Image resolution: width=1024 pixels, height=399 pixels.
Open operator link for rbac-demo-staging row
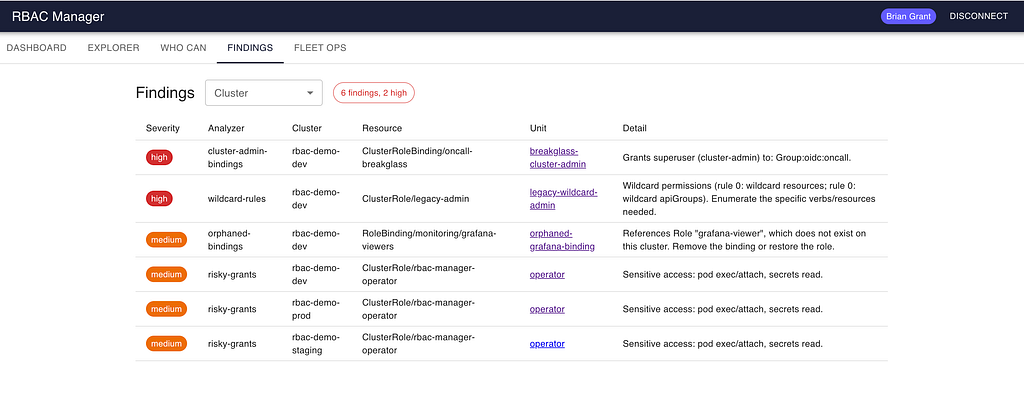point(547,343)
